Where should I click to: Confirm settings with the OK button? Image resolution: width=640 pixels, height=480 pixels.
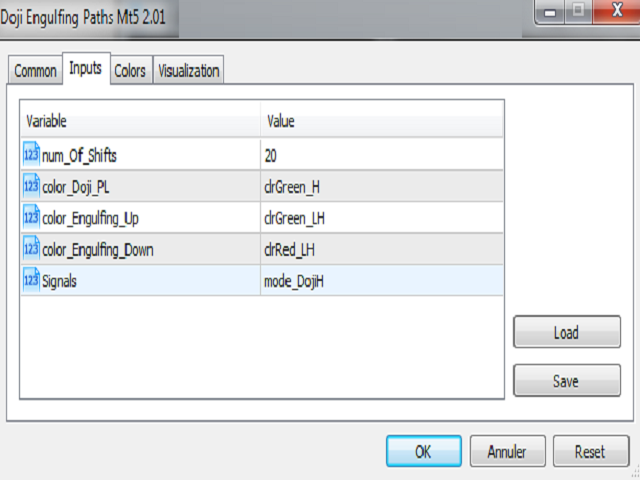coord(424,451)
